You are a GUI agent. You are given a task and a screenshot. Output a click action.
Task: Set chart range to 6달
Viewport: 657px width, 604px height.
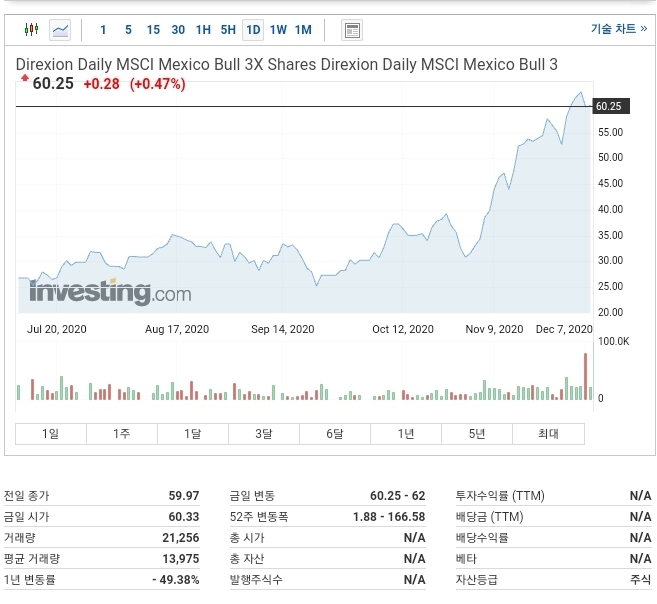[335, 434]
